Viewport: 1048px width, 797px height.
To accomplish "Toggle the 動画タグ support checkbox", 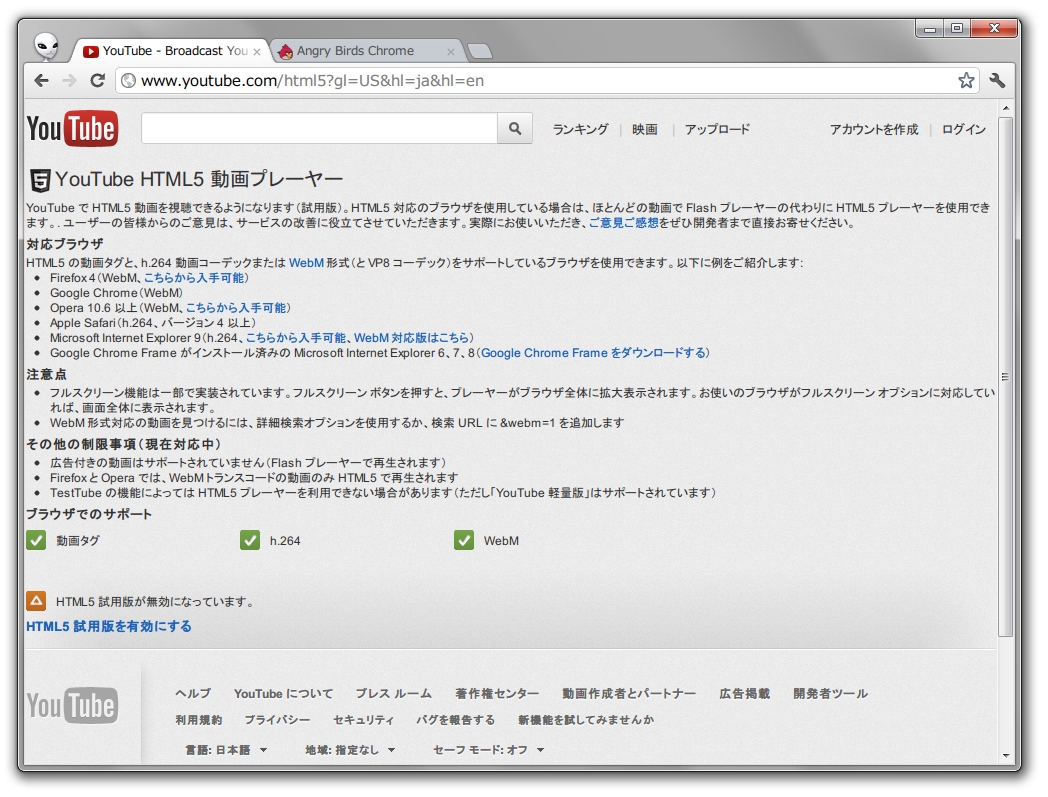I will pos(36,539).
